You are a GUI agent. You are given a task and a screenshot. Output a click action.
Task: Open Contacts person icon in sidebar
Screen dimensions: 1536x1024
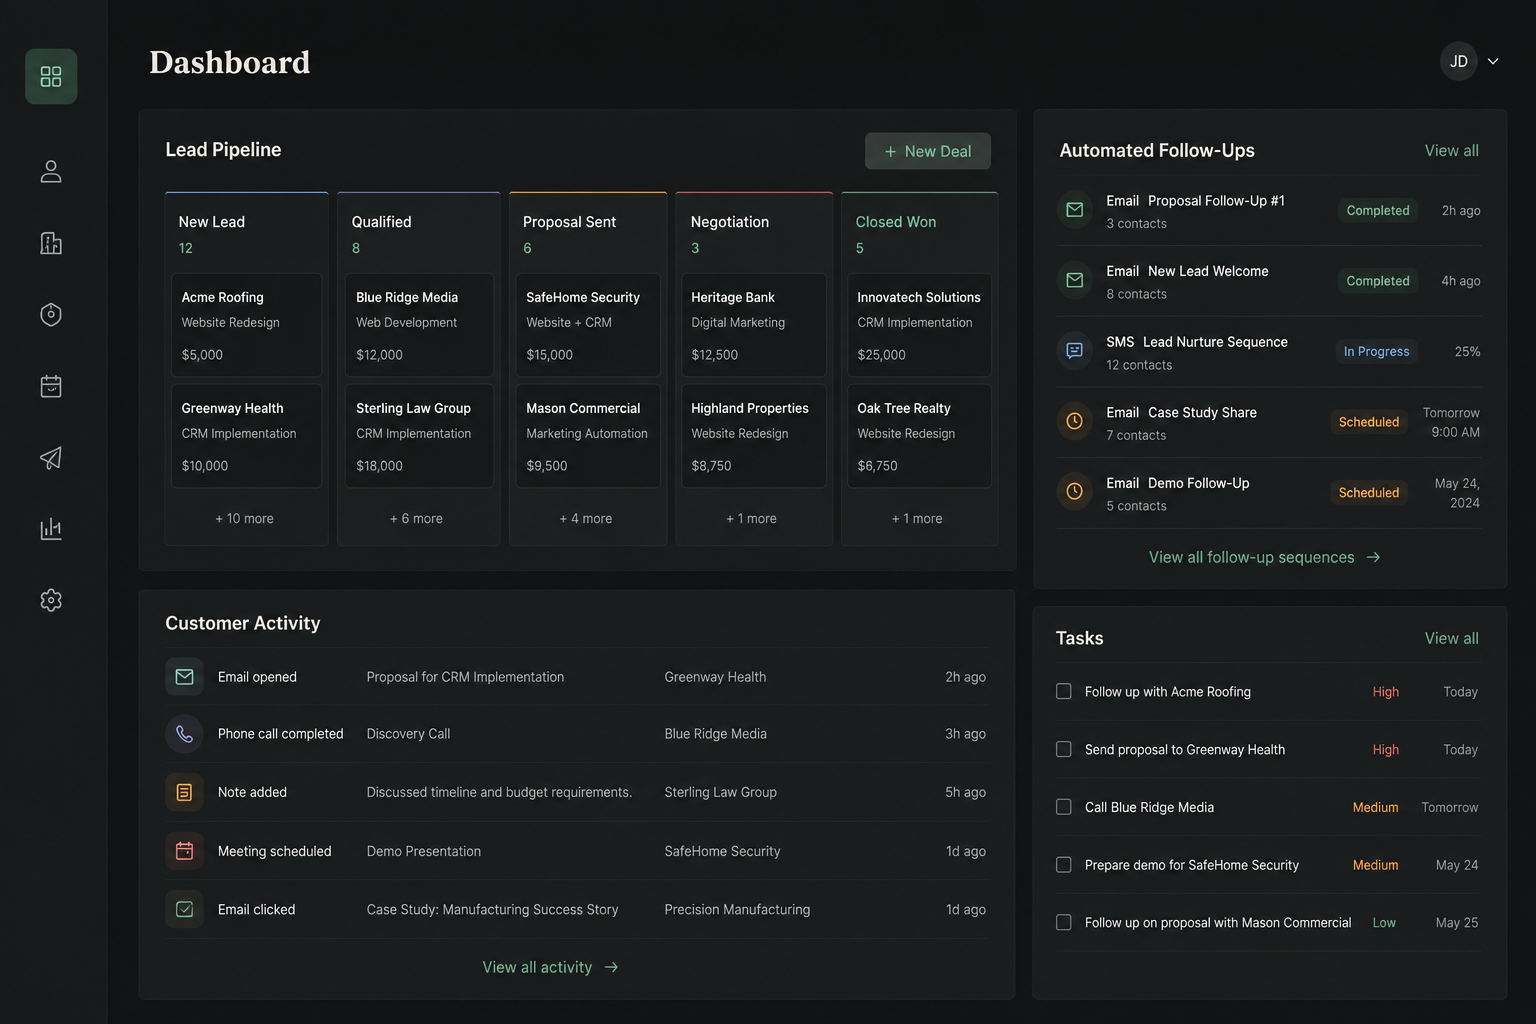coord(51,172)
